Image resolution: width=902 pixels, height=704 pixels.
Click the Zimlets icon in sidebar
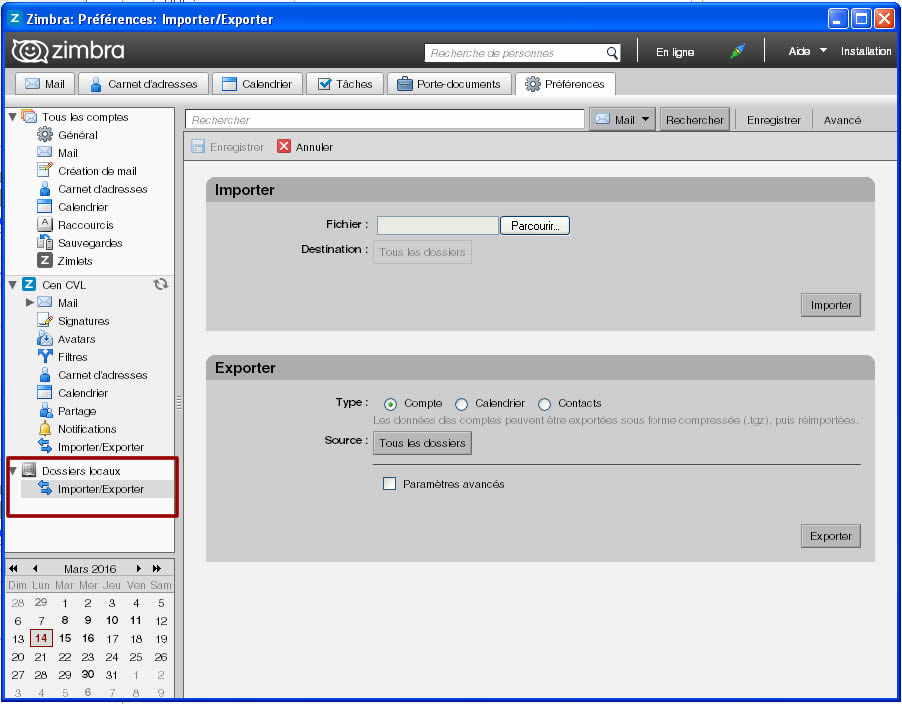[45, 261]
